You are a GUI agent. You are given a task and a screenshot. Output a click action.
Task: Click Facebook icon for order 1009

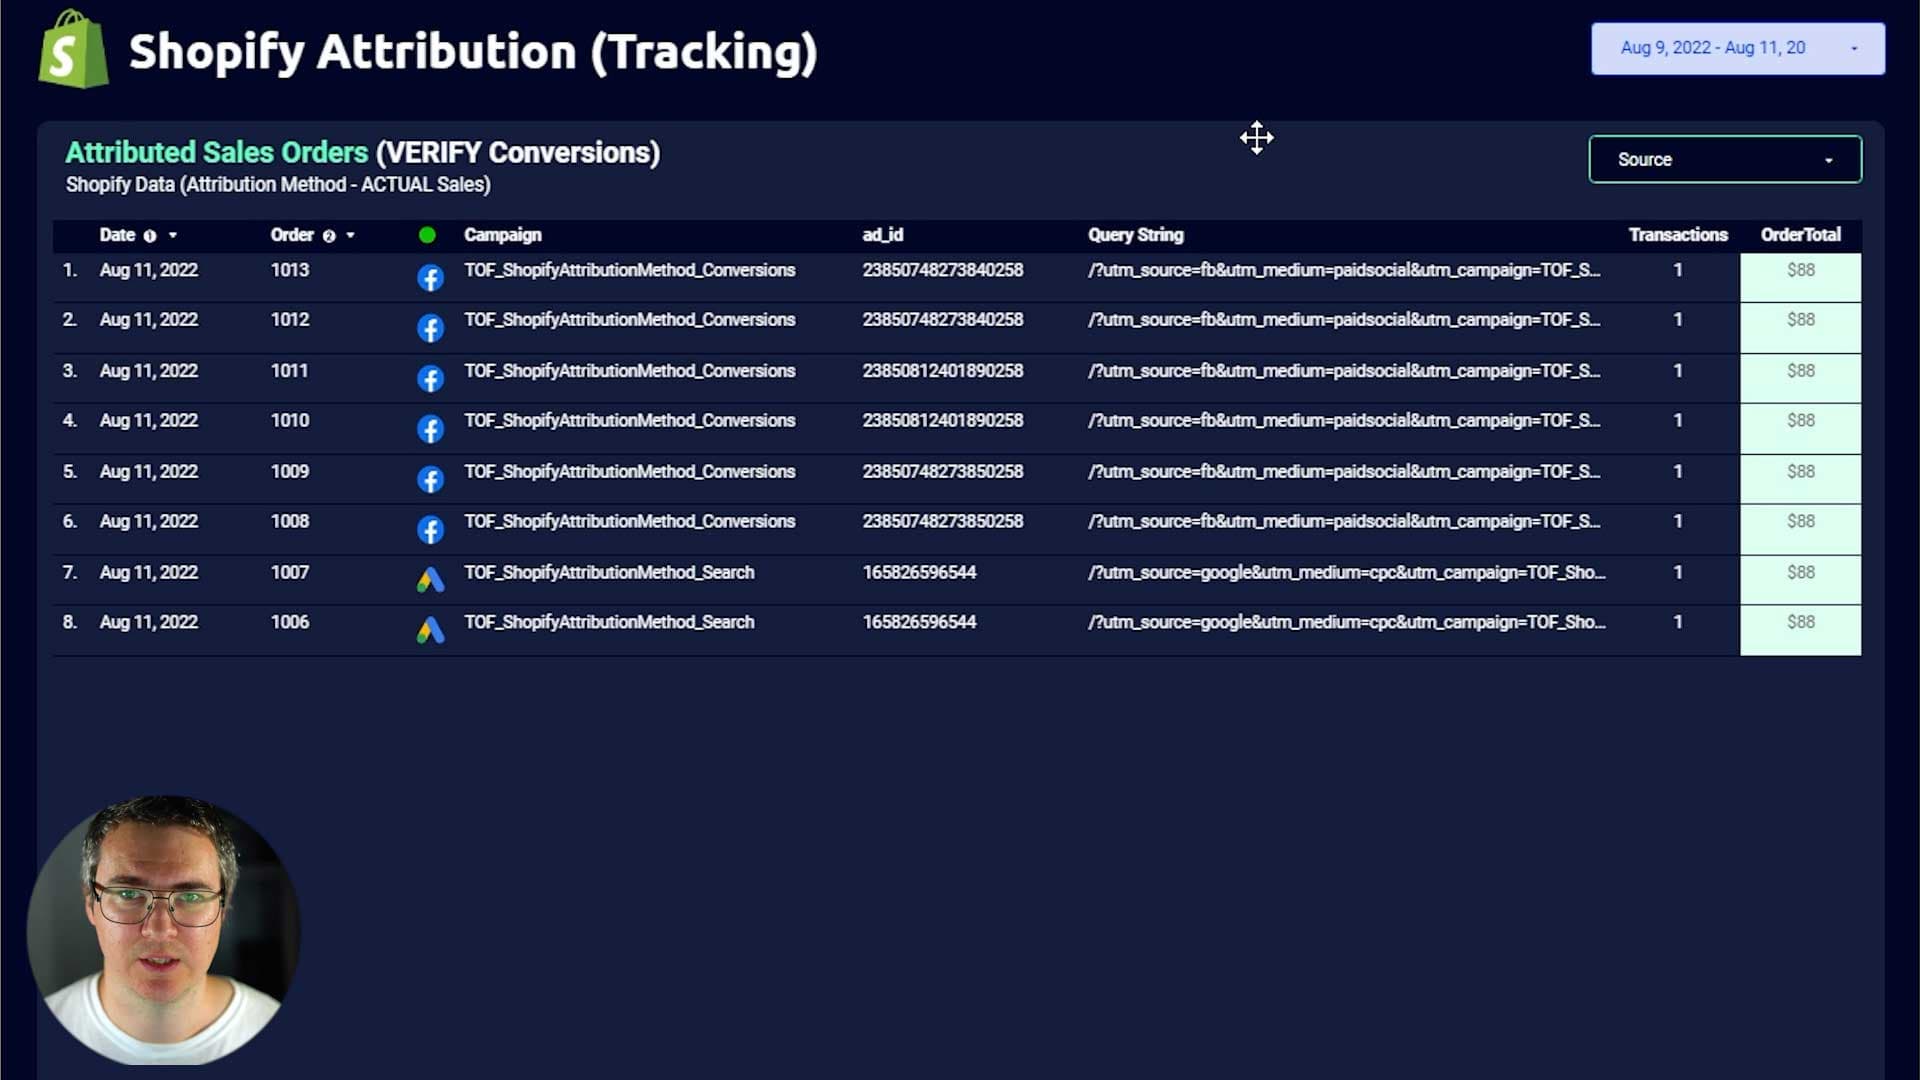coord(430,480)
